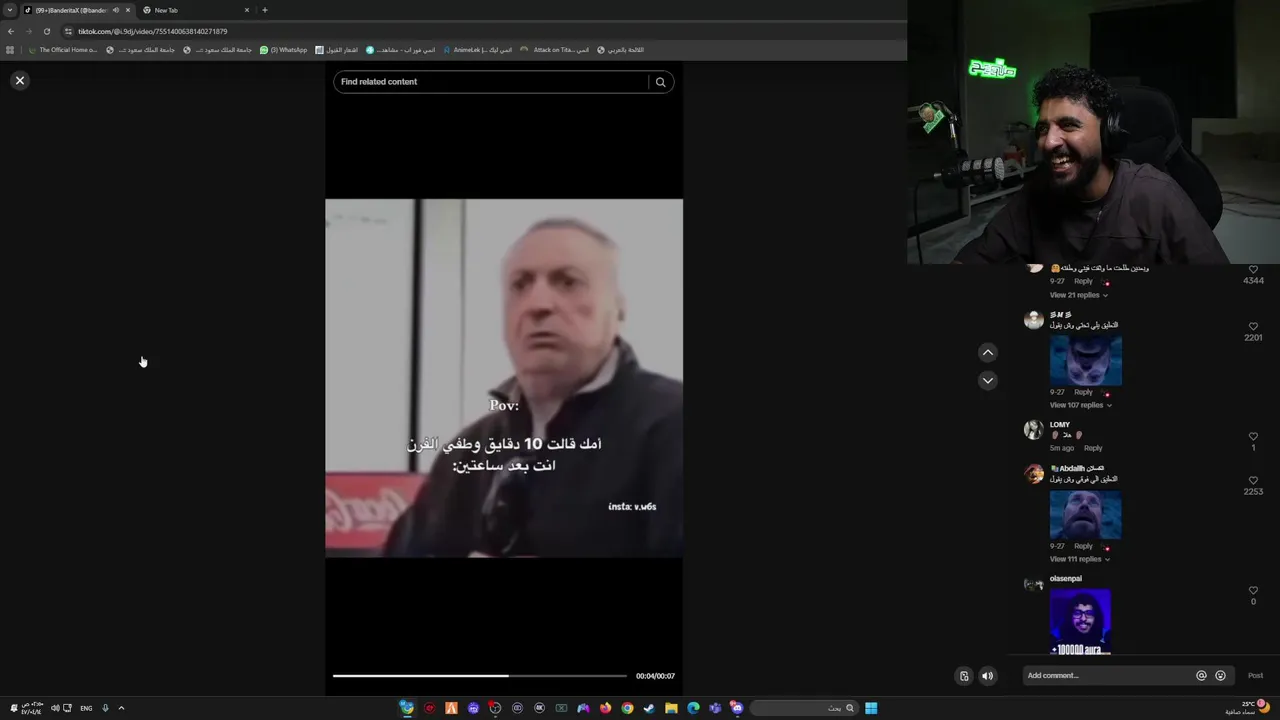Close the TikTok video viewer
1280x720 pixels.
pos(20,80)
